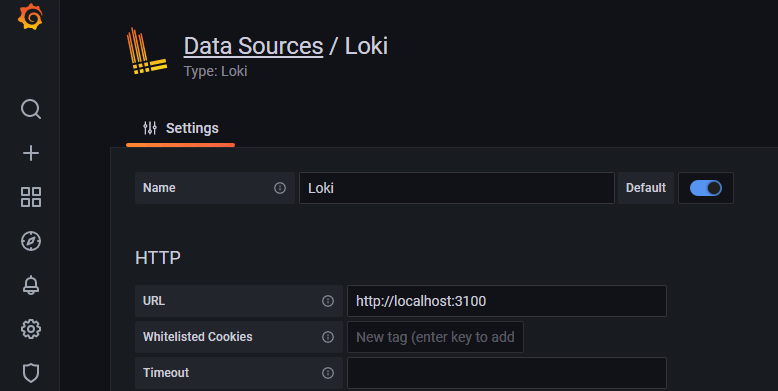Open the Explore compass icon
Image resolution: width=778 pixels, height=391 pixels.
pyautogui.click(x=31, y=241)
